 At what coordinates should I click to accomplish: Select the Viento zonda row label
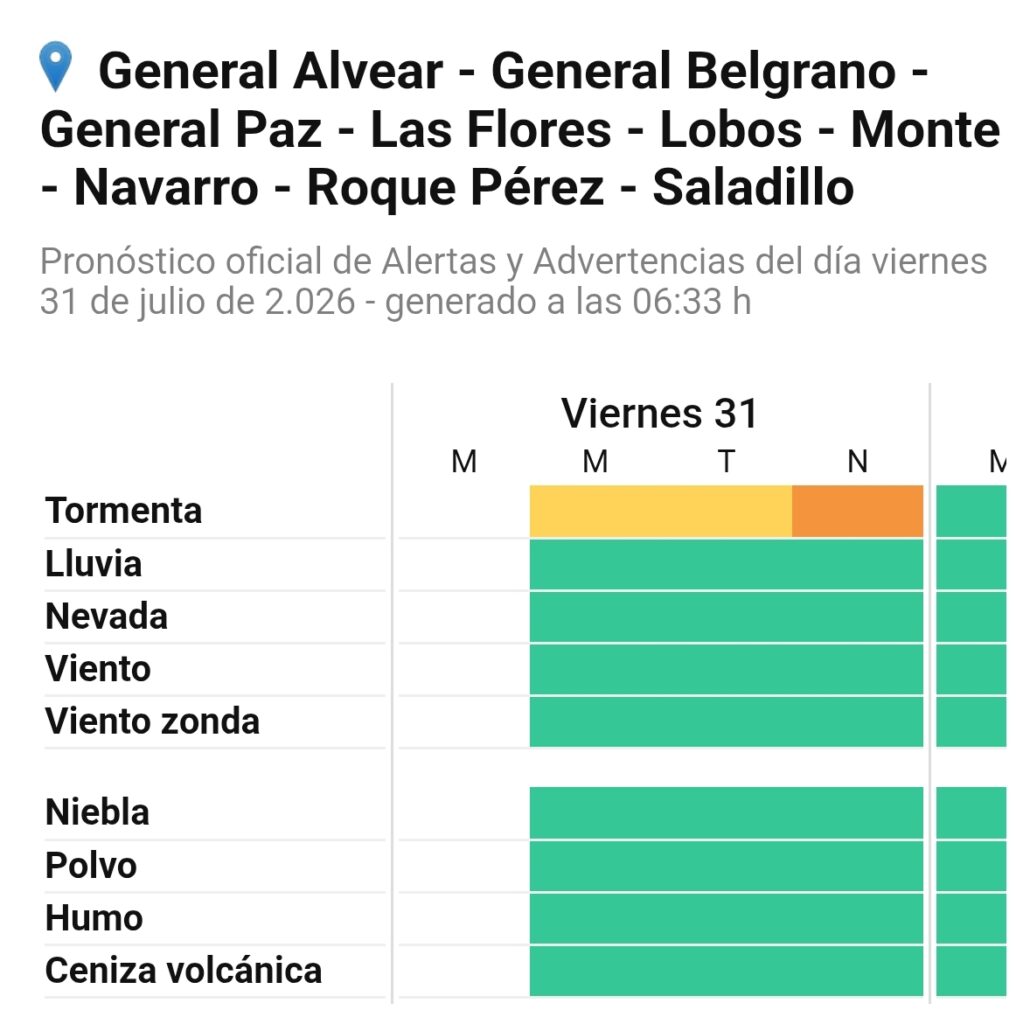152,722
